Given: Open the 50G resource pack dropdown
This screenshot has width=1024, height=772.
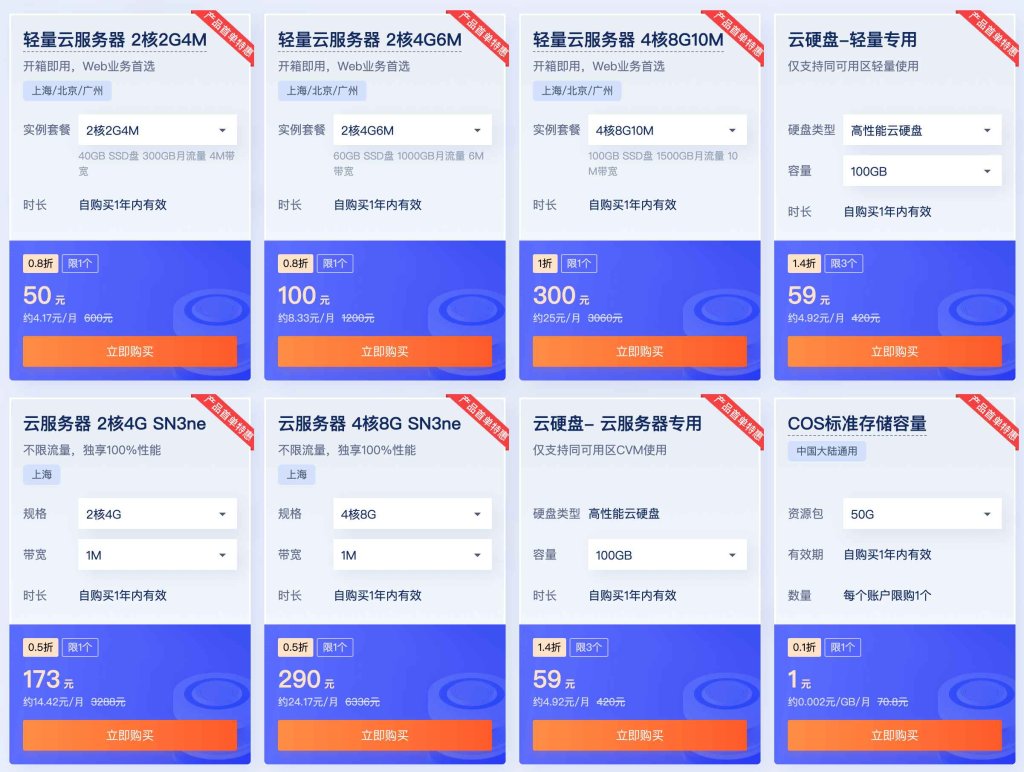Looking at the screenshot, I should click(922, 514).
